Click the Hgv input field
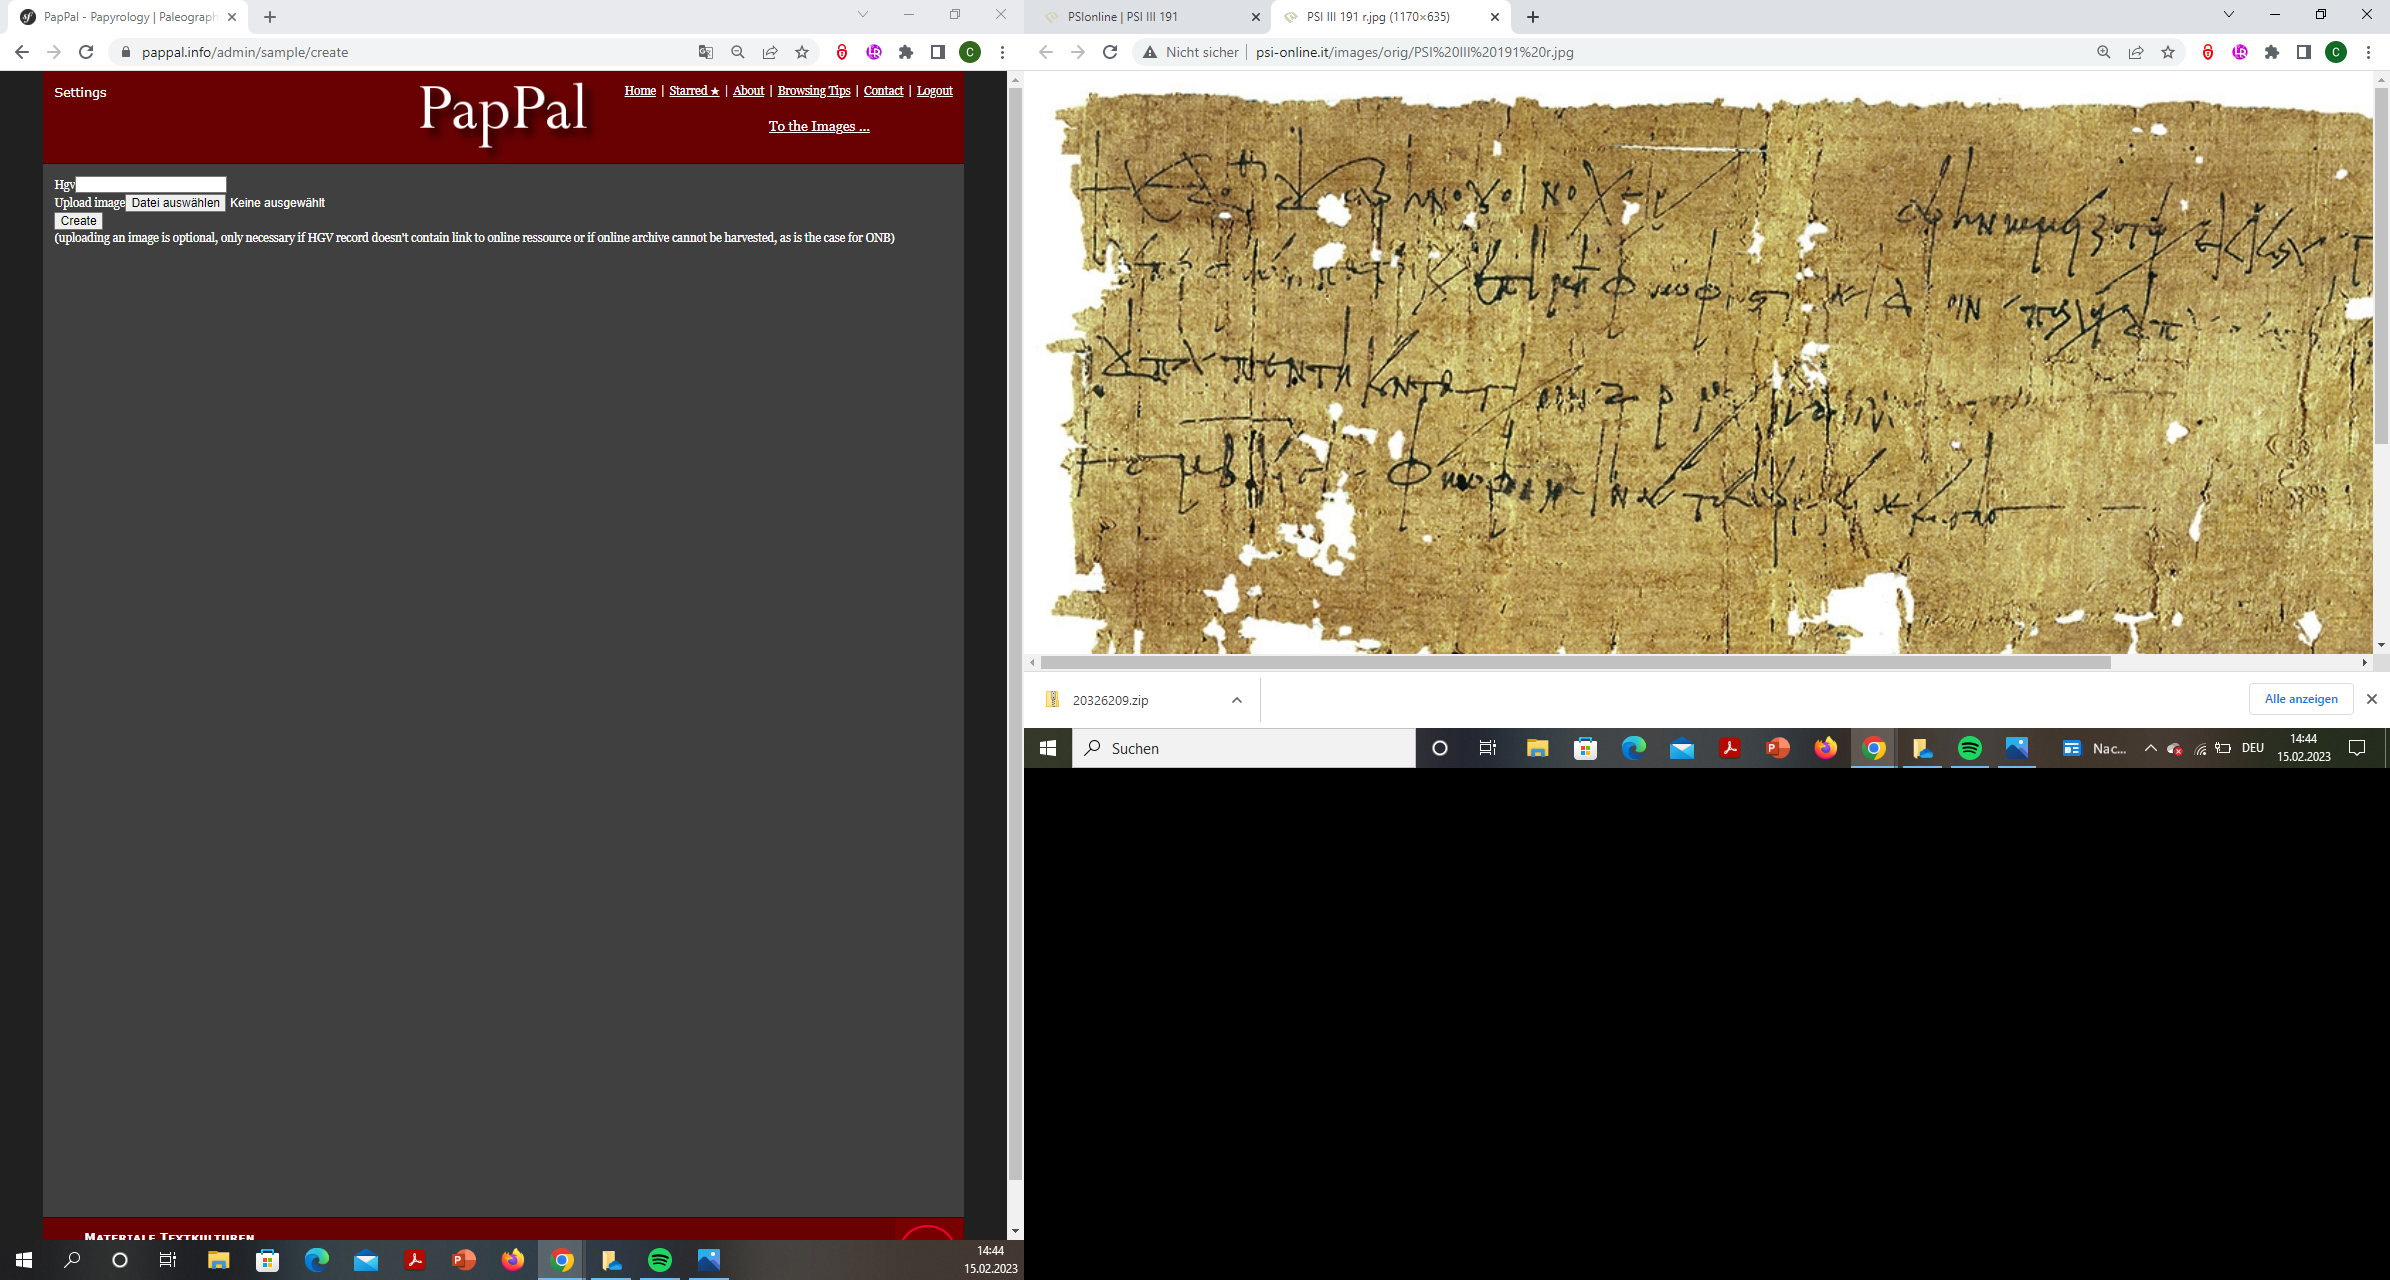2390x1280 pixels. point(151,184)
